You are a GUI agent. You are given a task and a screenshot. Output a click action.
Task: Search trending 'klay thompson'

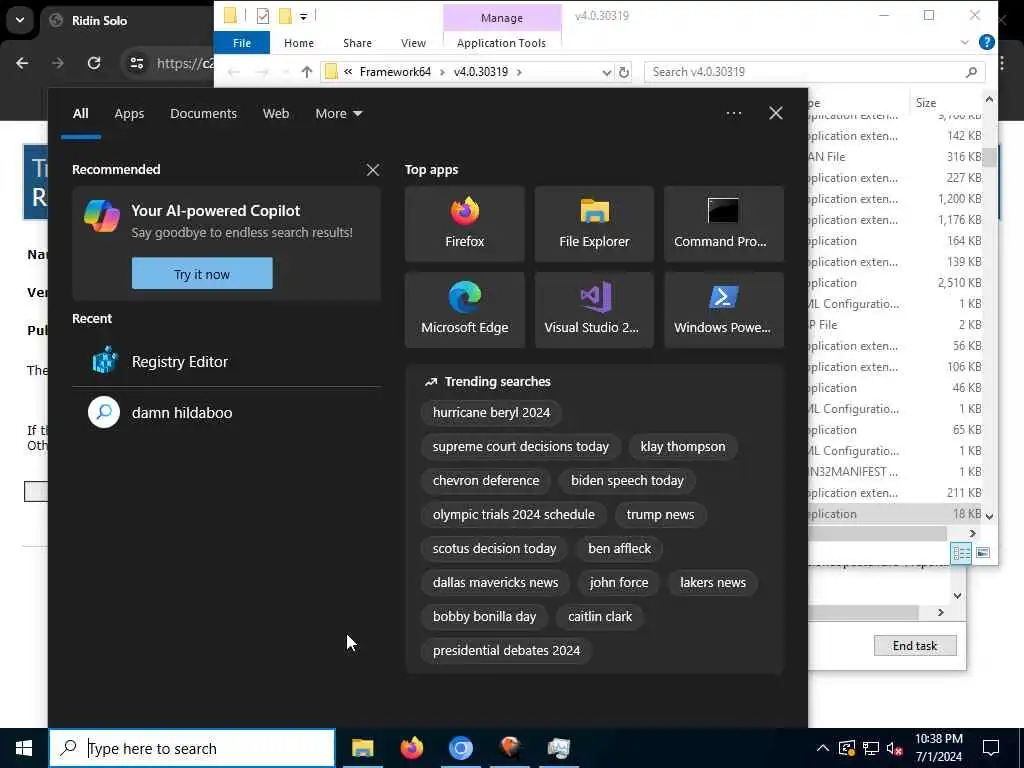pos(682,447)
